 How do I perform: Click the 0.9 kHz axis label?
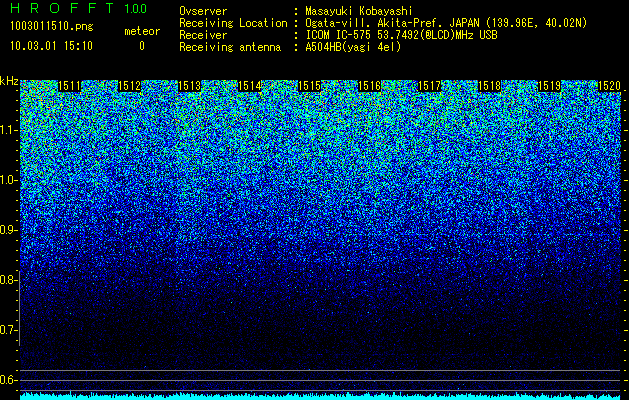coord(8,230)
